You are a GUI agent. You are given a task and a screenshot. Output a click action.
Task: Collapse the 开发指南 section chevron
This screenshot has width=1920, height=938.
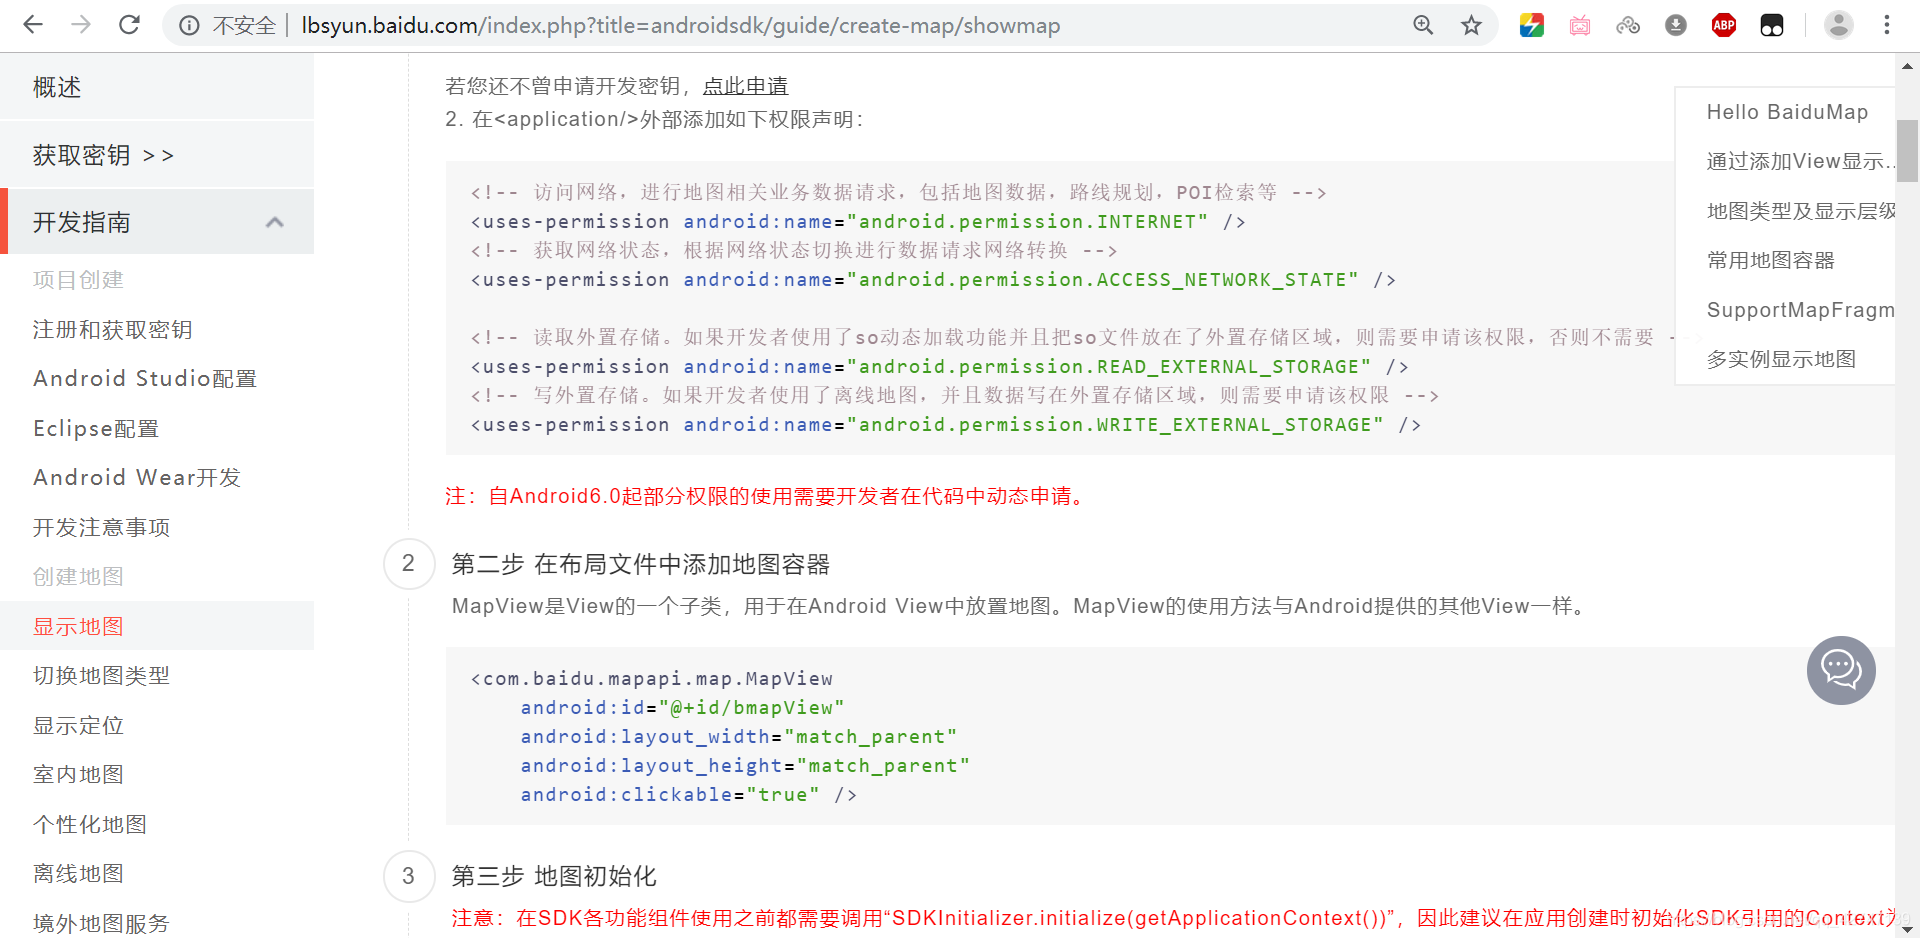275,222
